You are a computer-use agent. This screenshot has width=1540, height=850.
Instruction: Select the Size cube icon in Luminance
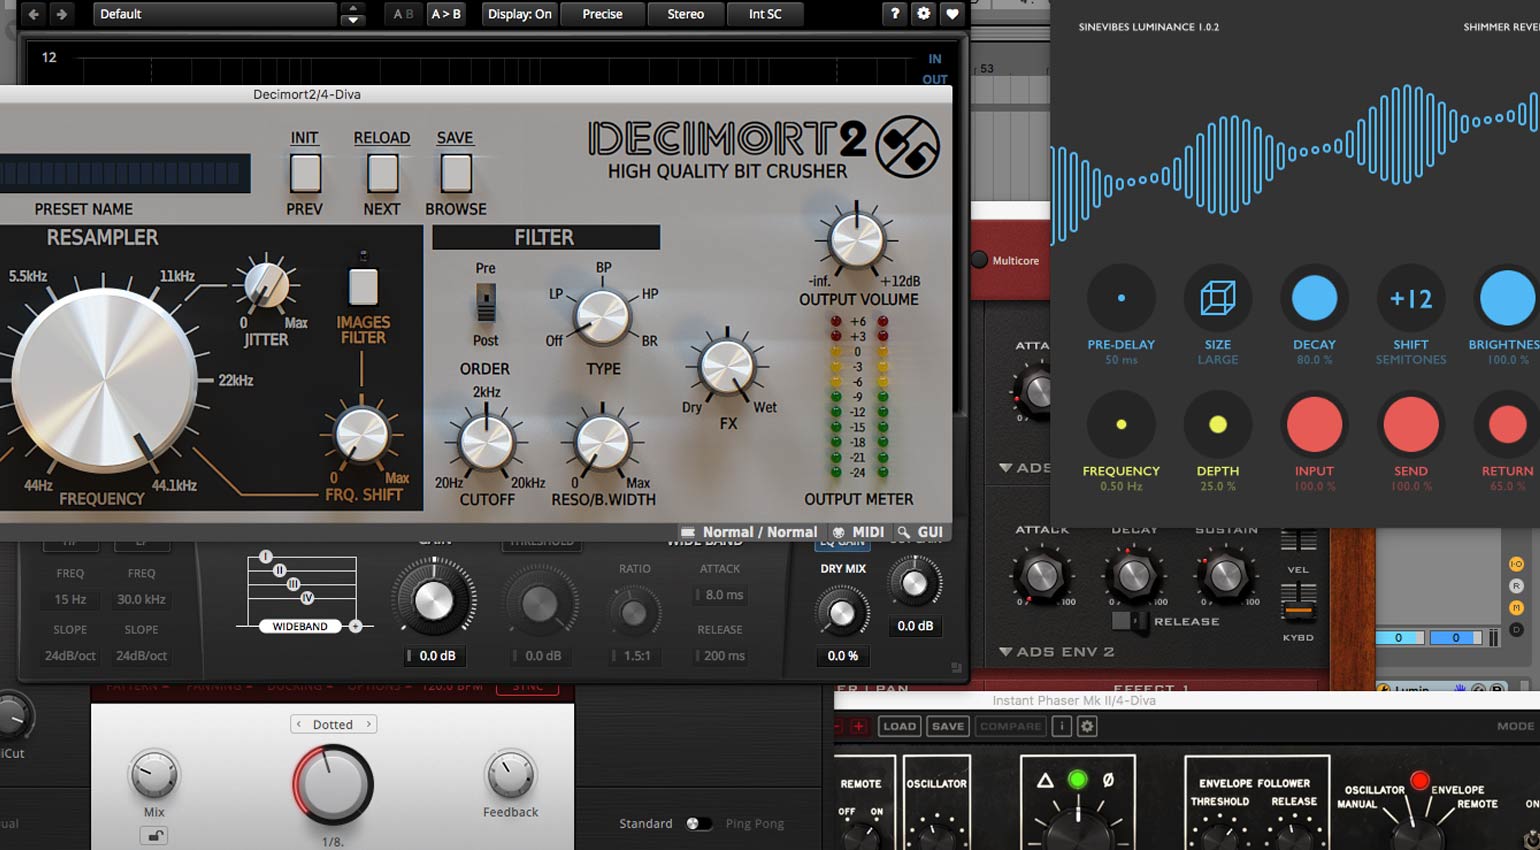pyautogui.click(x=1217, y=298)
